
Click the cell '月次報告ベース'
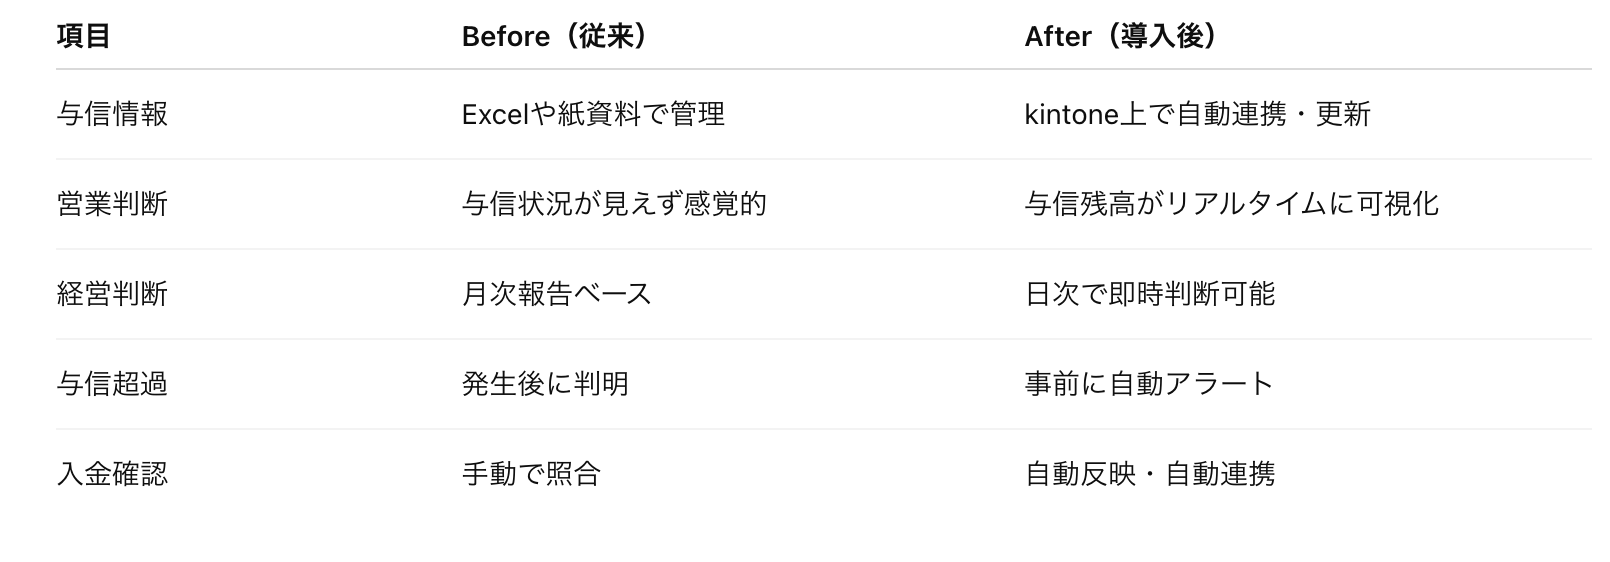point(557,295)
